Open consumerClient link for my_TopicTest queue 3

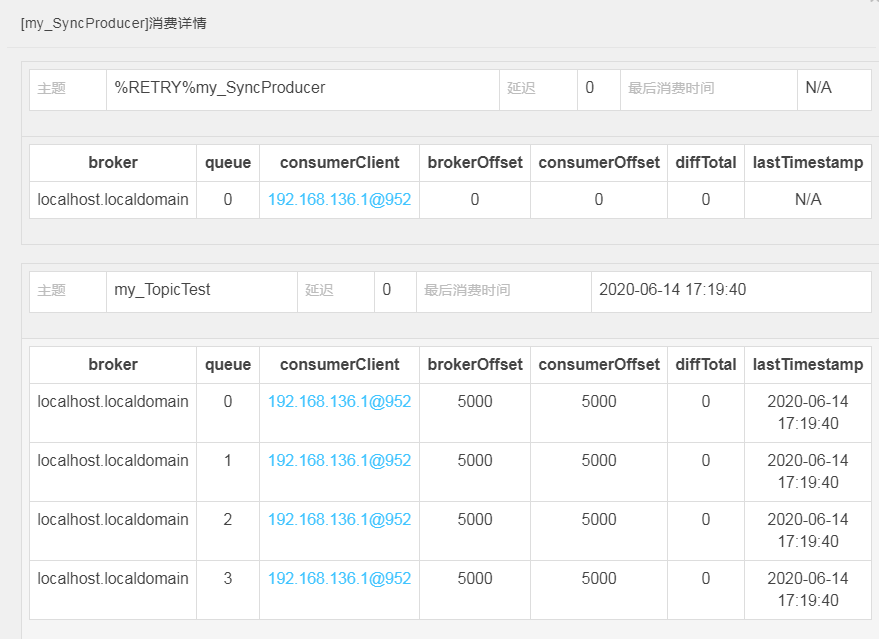pos(339,578)
